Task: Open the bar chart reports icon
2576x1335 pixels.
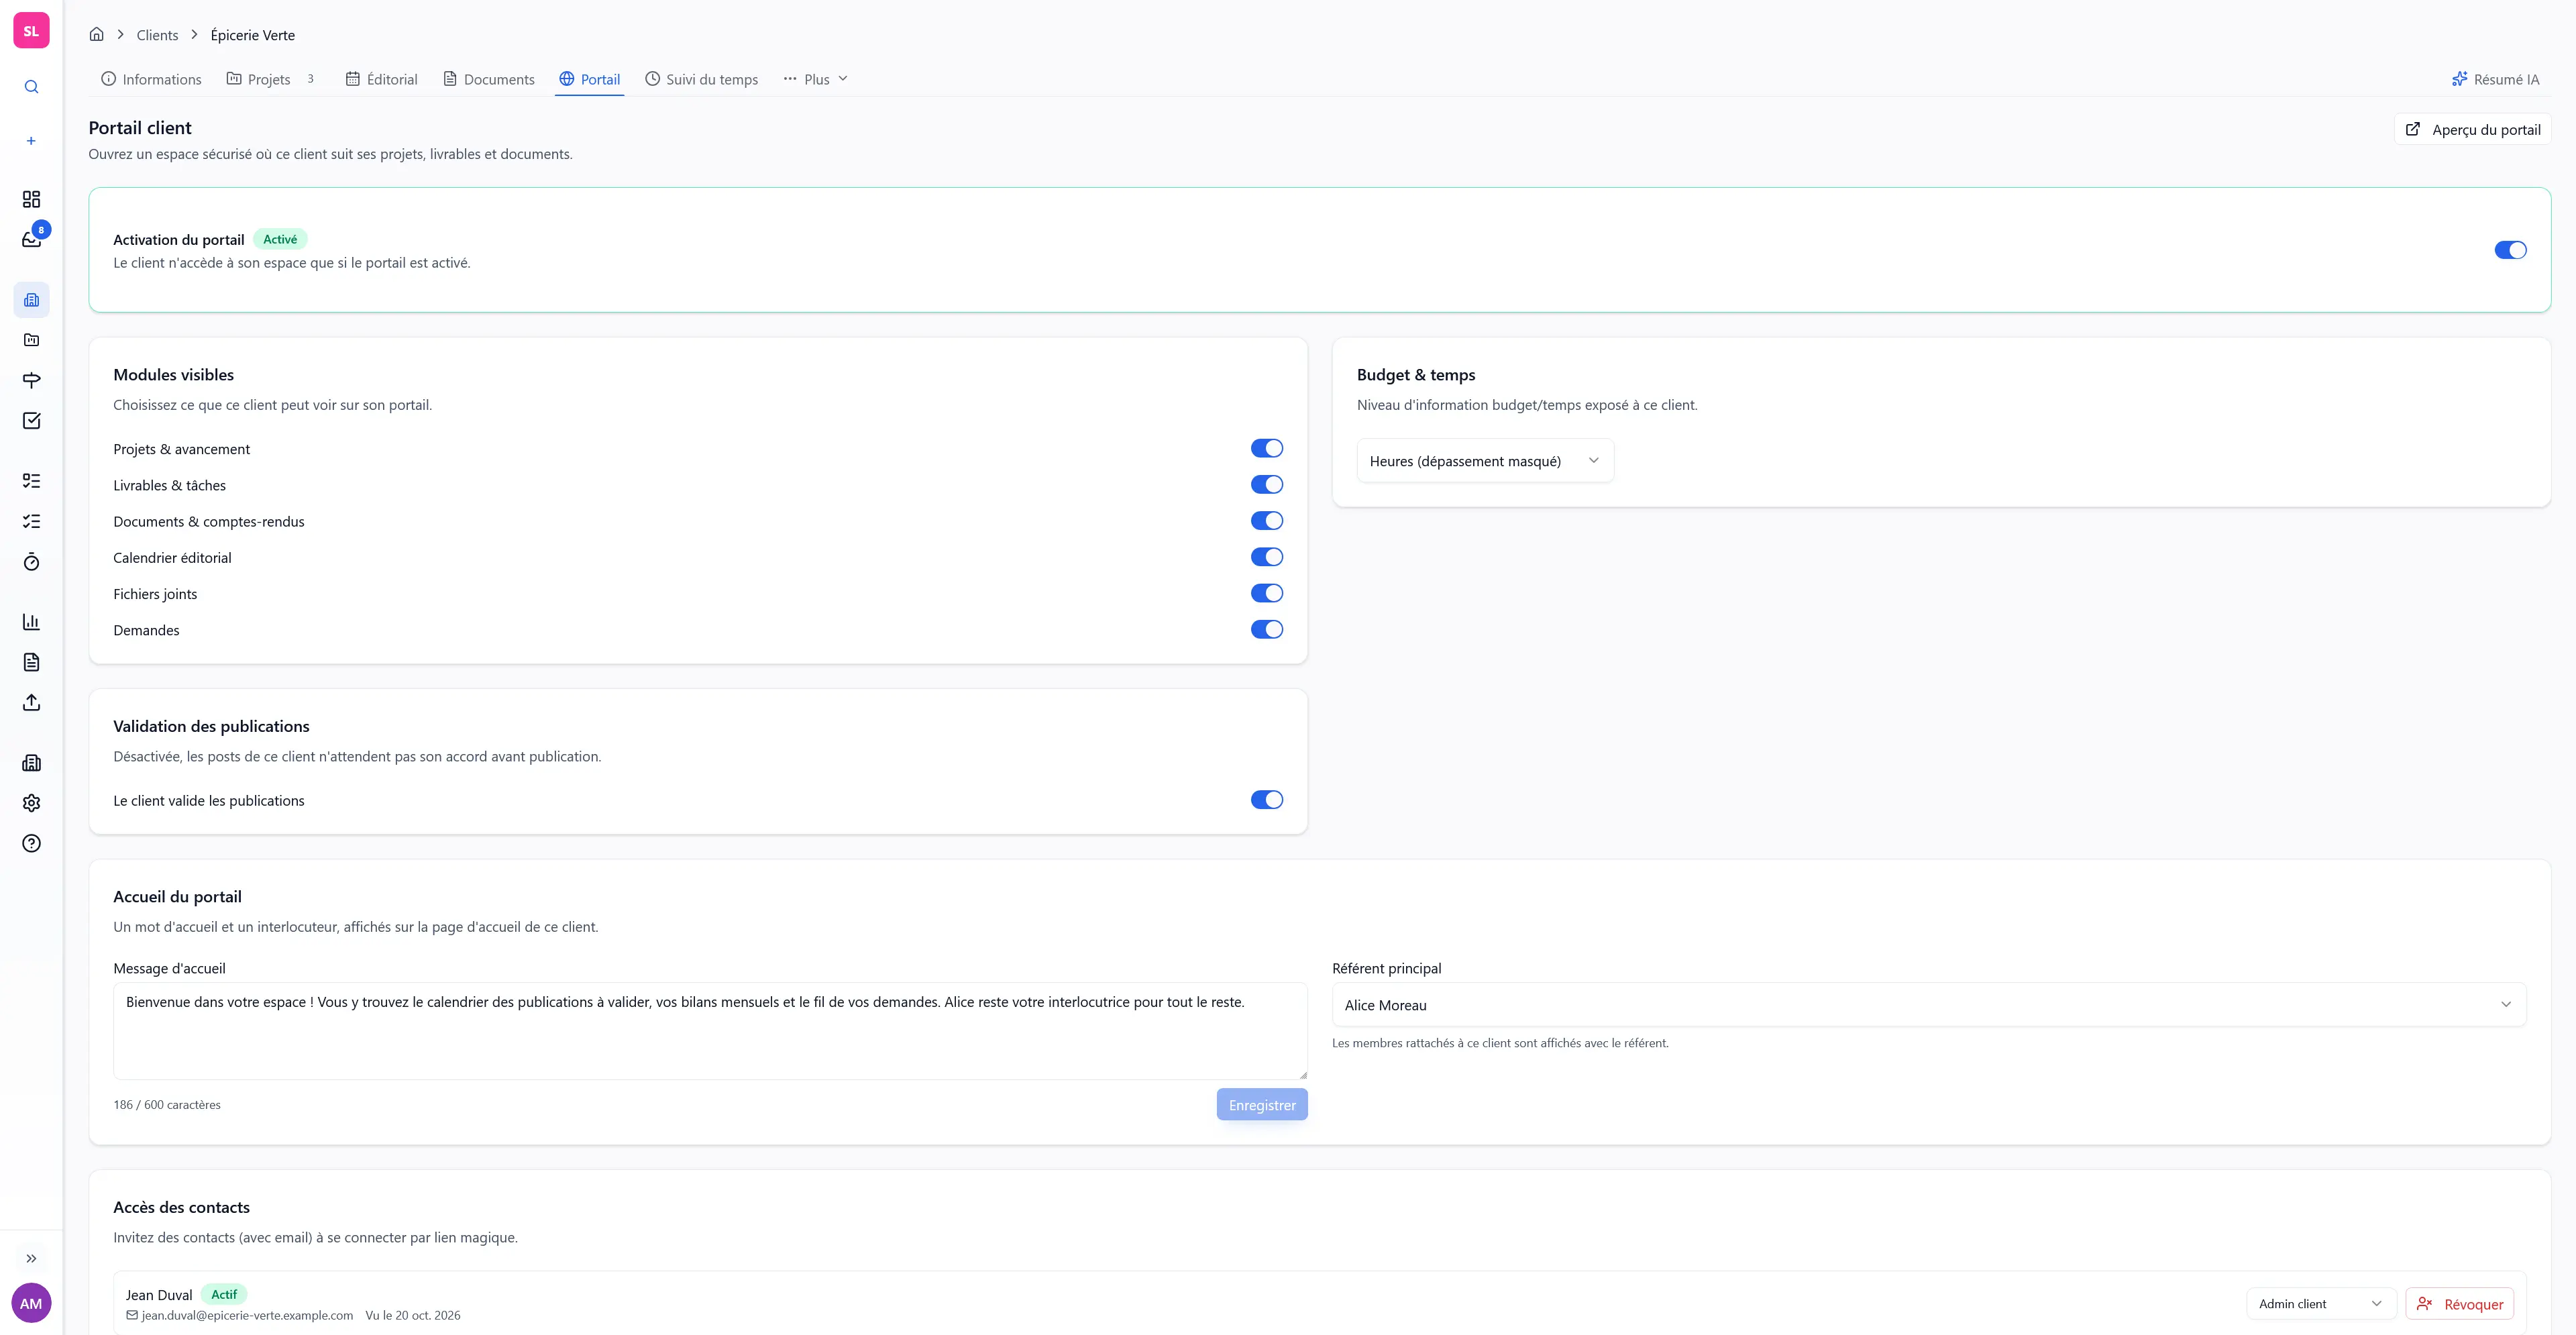Action: (x=31, y=622)
